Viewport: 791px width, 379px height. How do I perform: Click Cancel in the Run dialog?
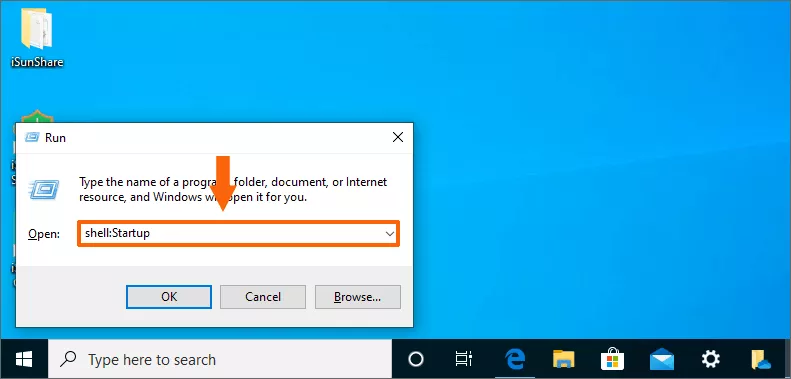pyautogui.click(x=263, y=297)
